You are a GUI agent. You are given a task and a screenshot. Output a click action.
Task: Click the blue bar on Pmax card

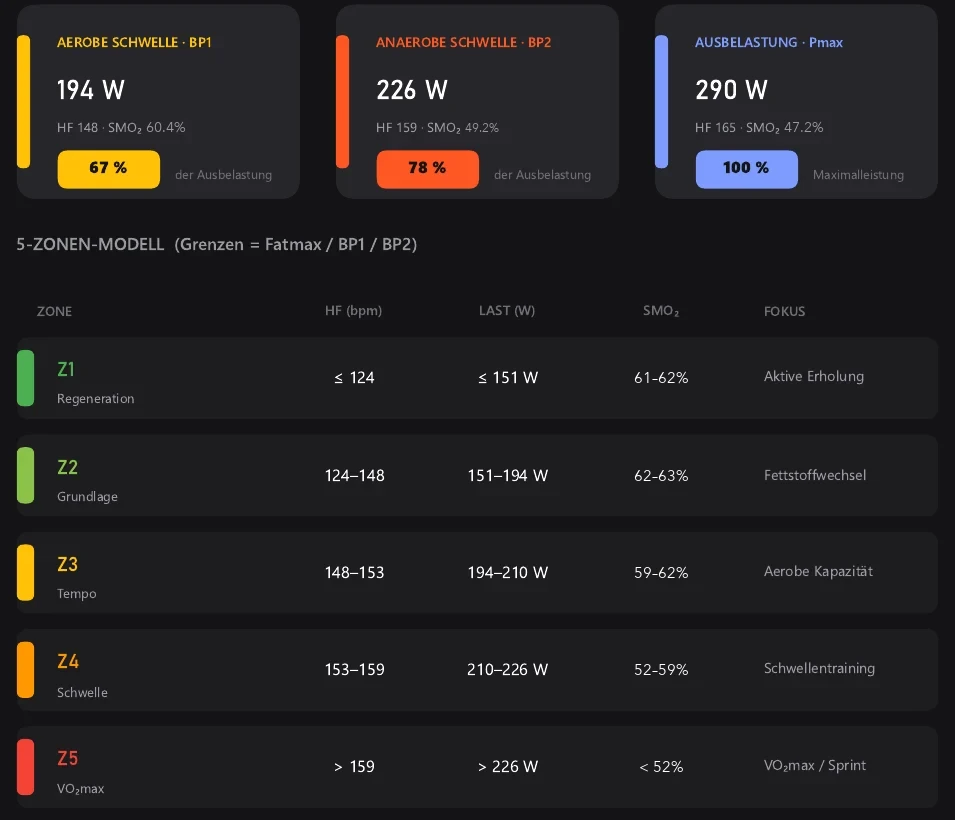tap(661, 101)
